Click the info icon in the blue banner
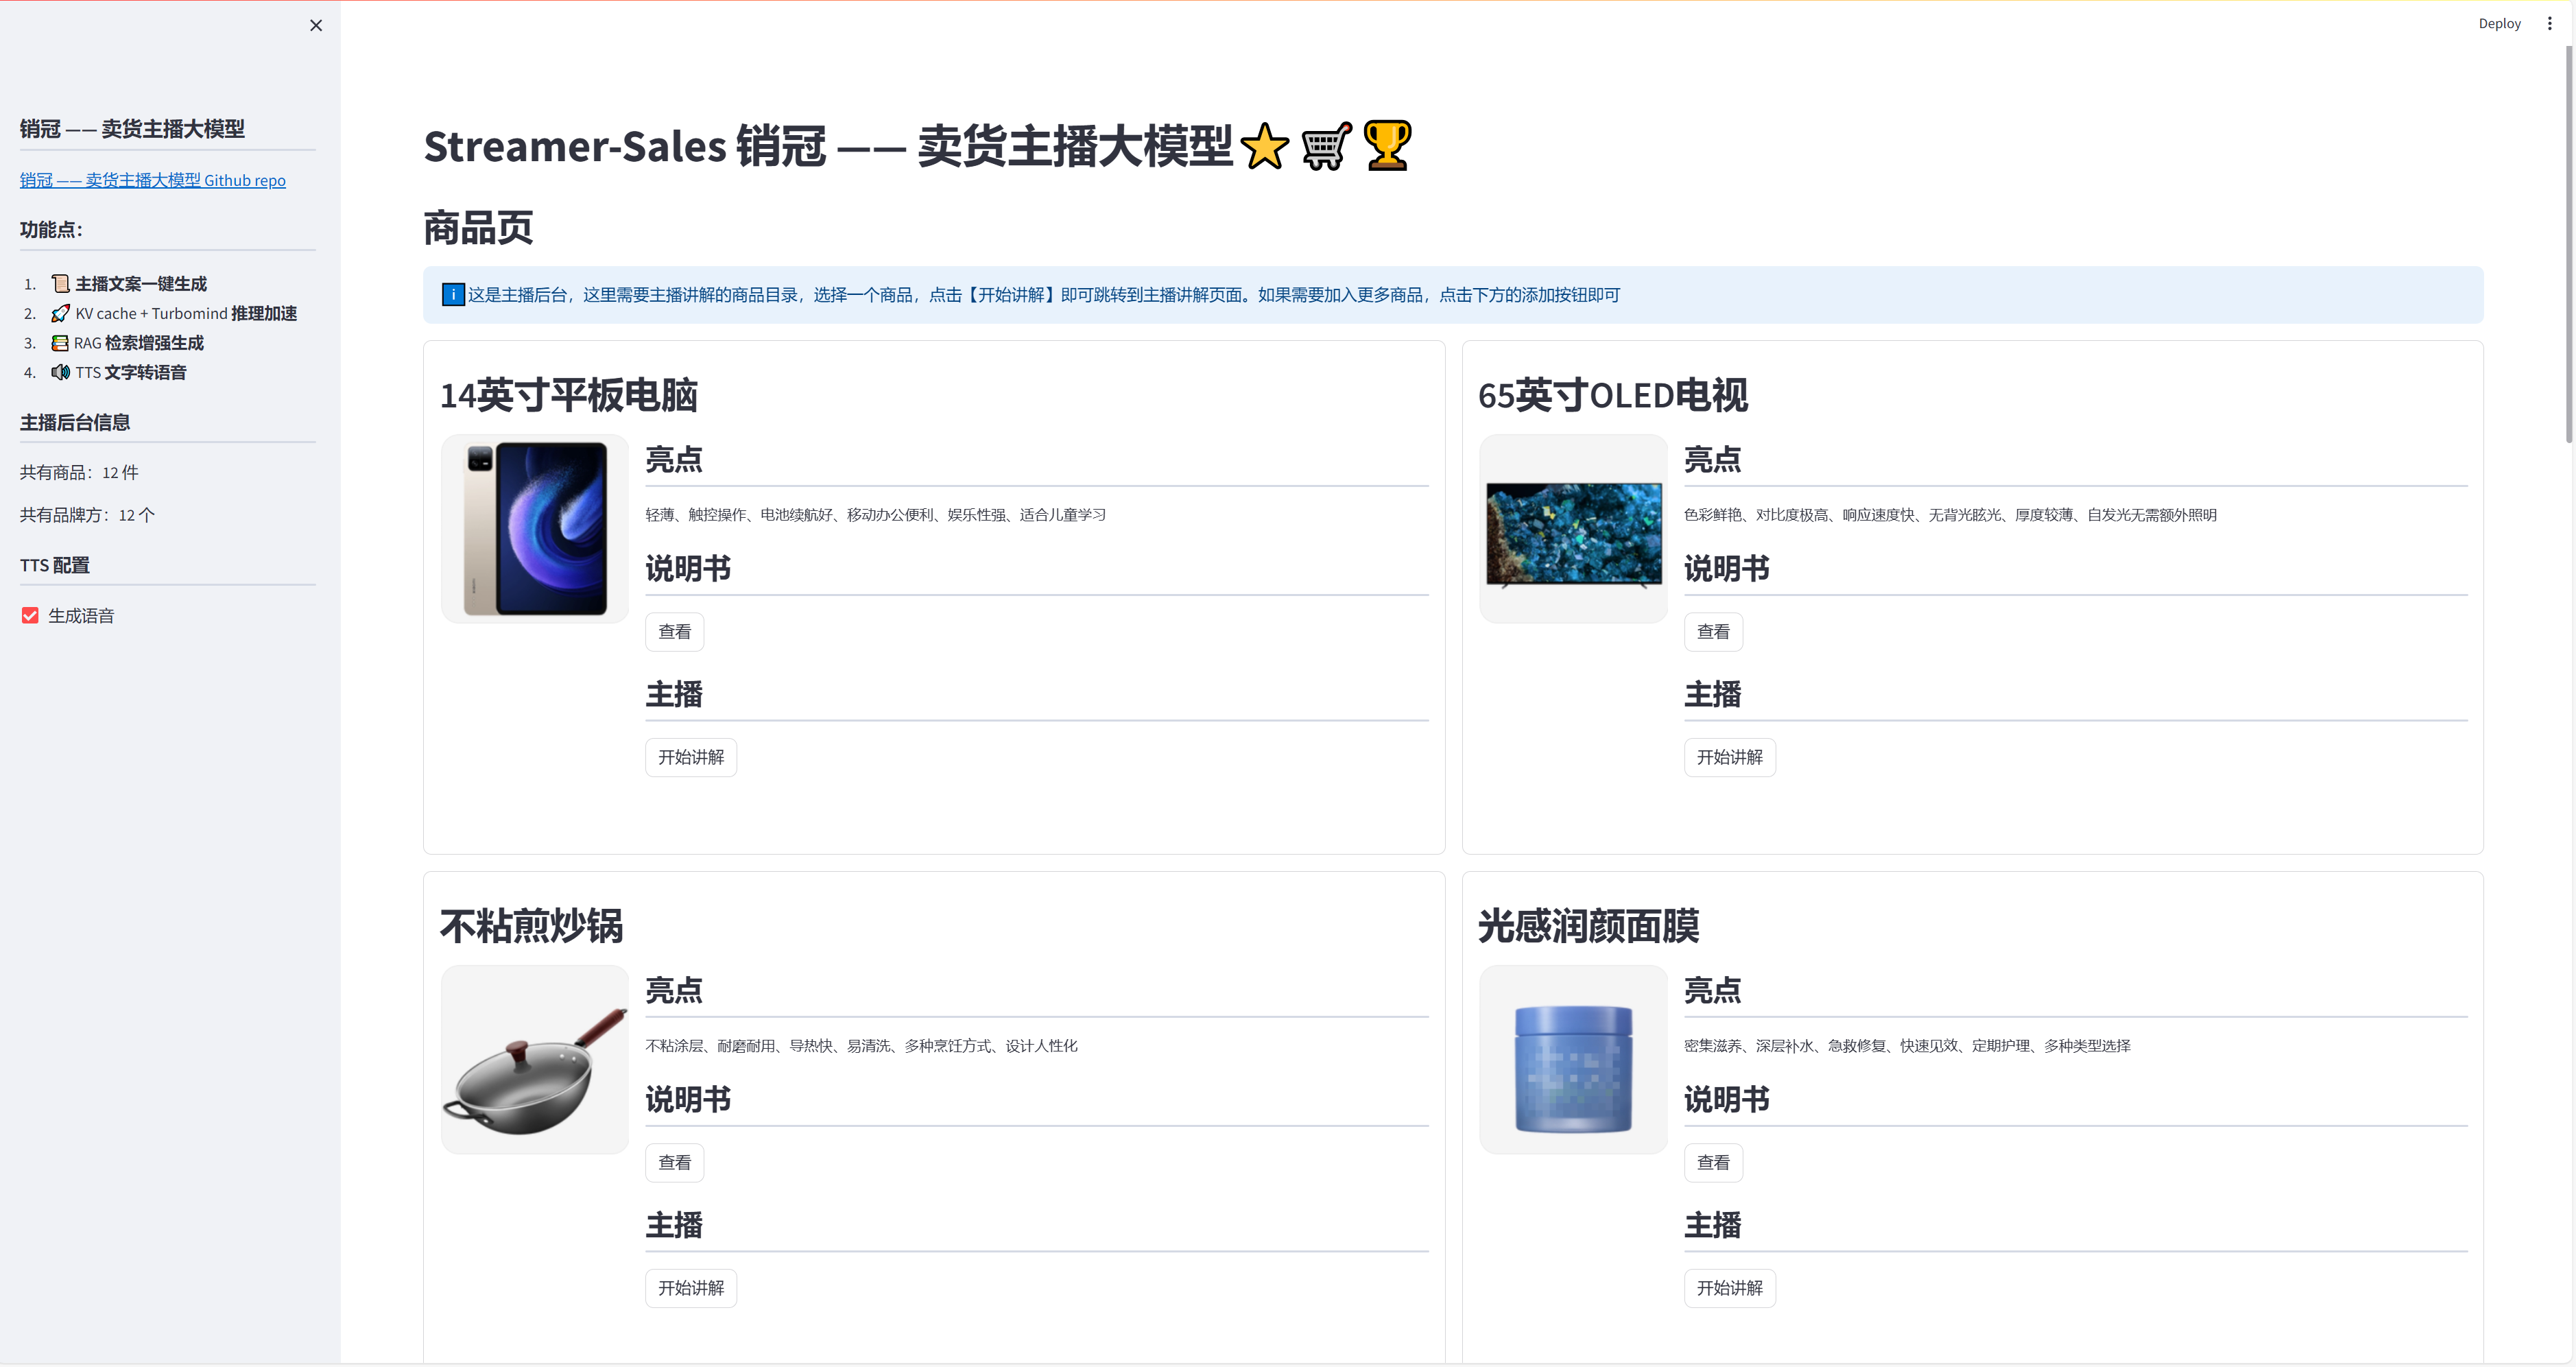The width and height of the screenshot is (2576, 1367). click(453, 295)
